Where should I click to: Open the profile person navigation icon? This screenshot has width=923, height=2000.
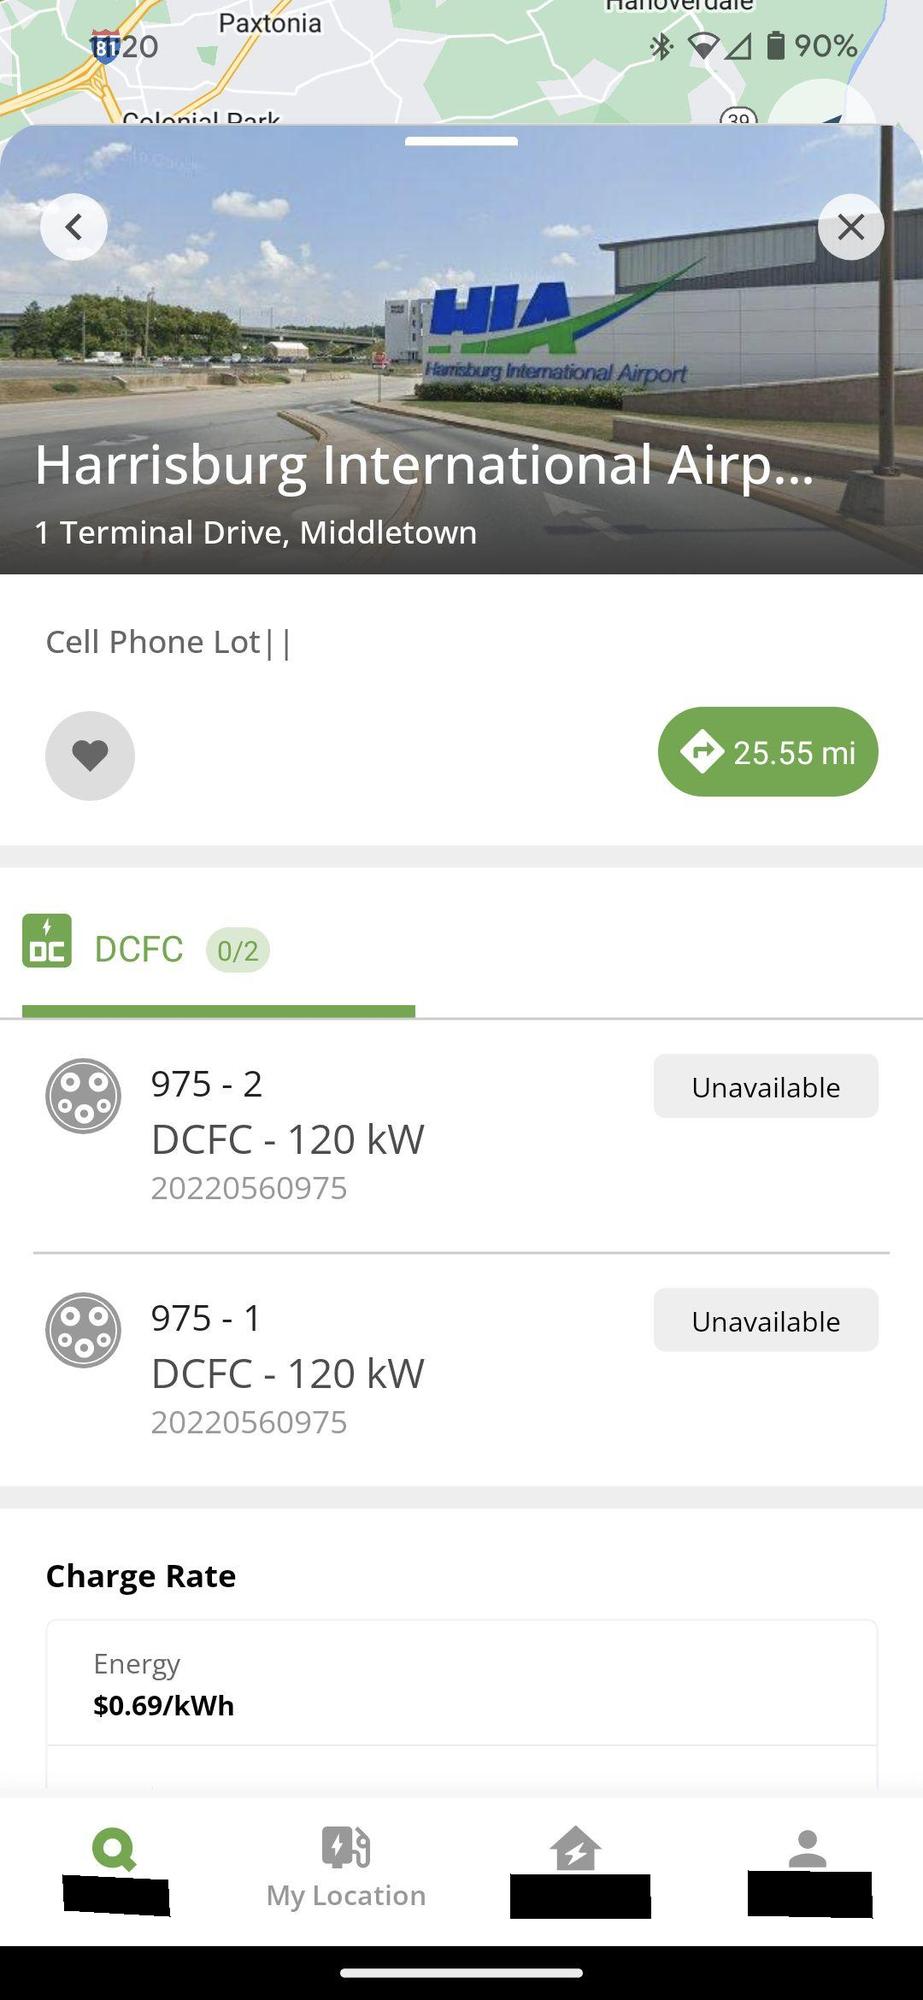(807, 1849)
